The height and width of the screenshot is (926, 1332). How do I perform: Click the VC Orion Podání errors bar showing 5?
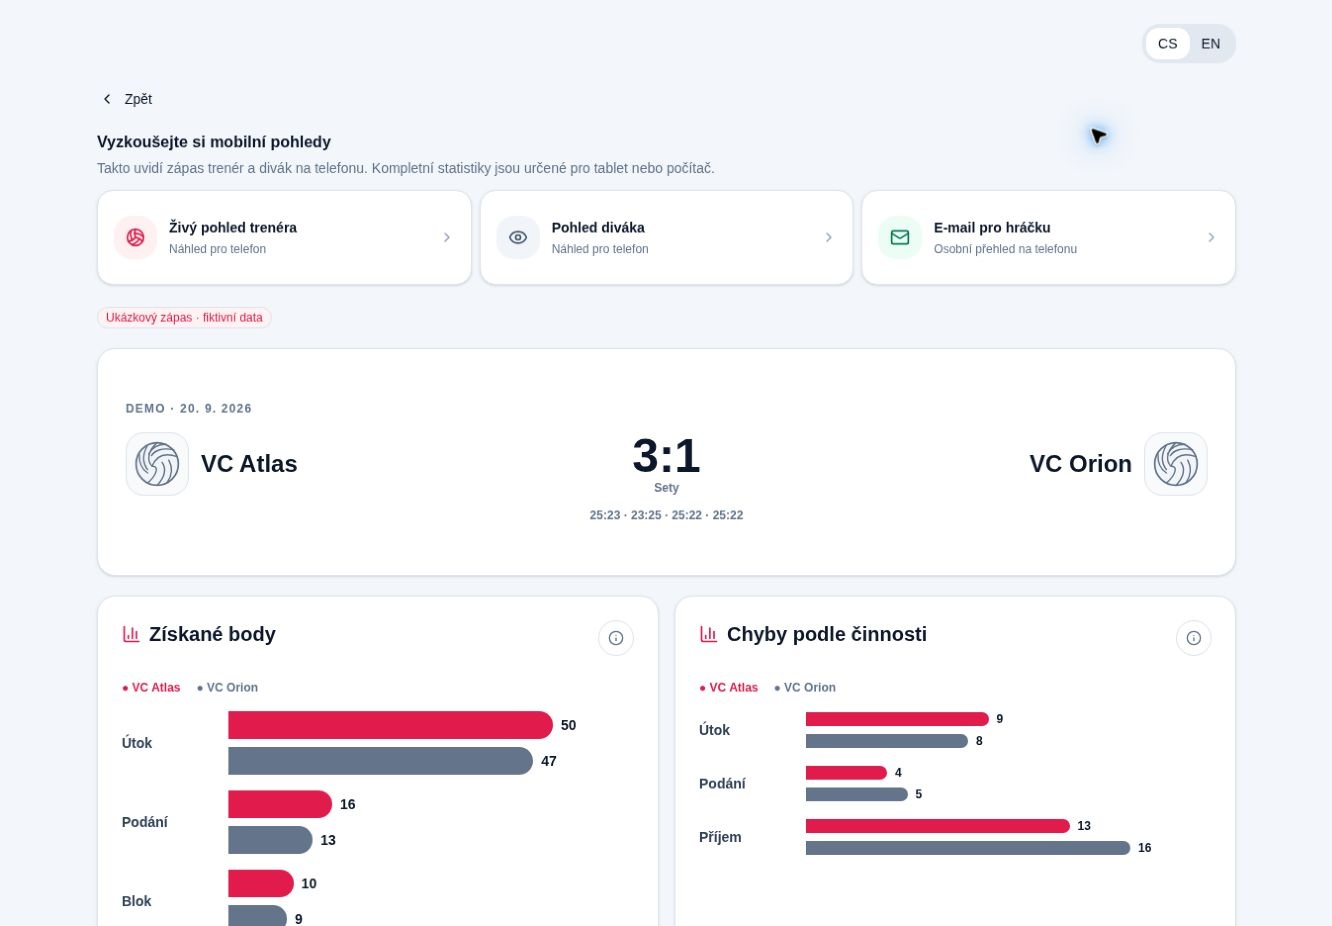pyautogui.click(x=857, y=795)
